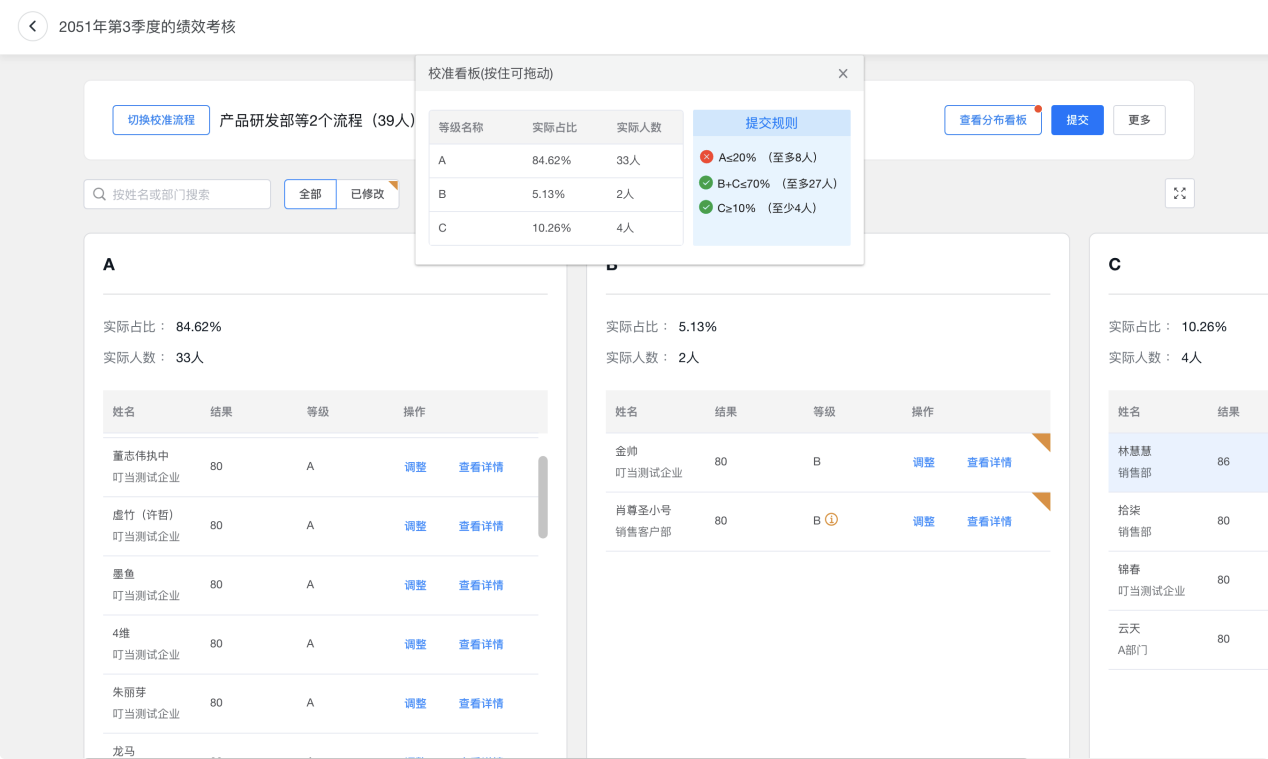This screenshot has width=1268, height=759.
Task: Go back with the arrow button
Action: tap(32, 27)
